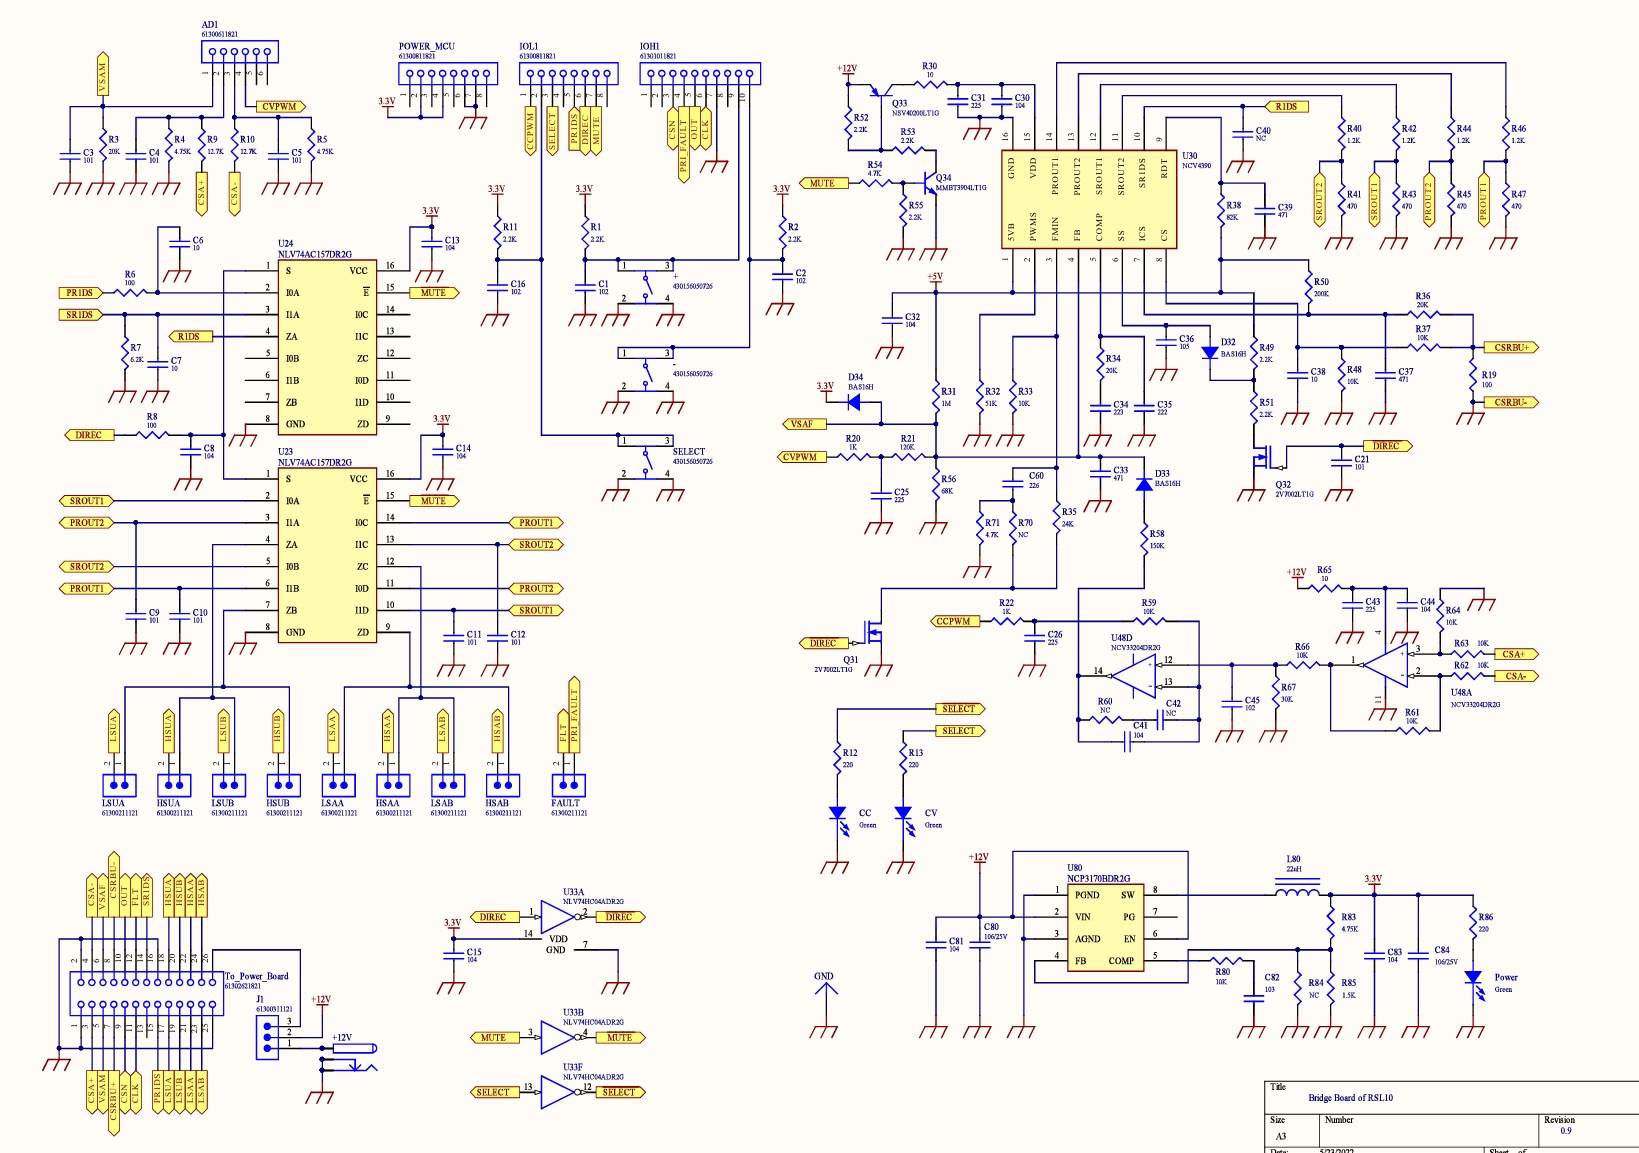Click the U48D op-amp triangle

point(1134,677)
